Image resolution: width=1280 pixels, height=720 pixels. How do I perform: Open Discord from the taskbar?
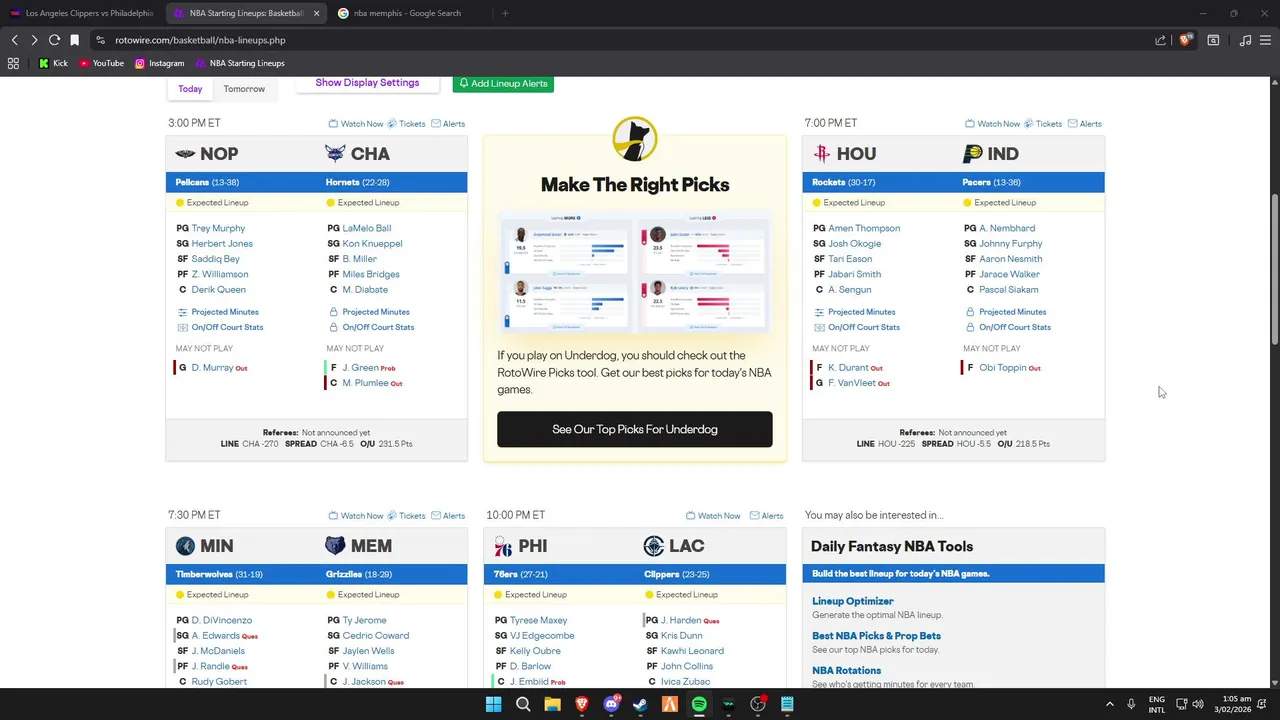coord(611,704)
